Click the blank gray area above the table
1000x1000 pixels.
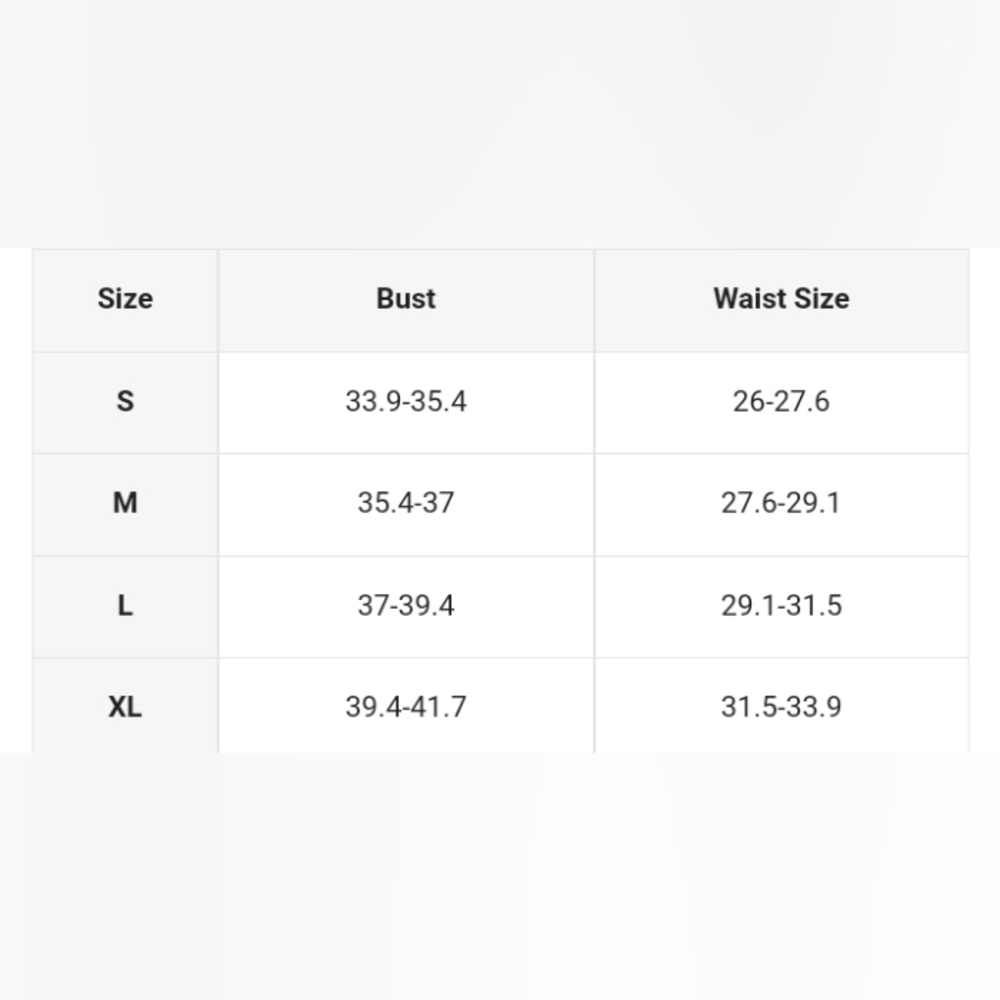click(500, 120)
